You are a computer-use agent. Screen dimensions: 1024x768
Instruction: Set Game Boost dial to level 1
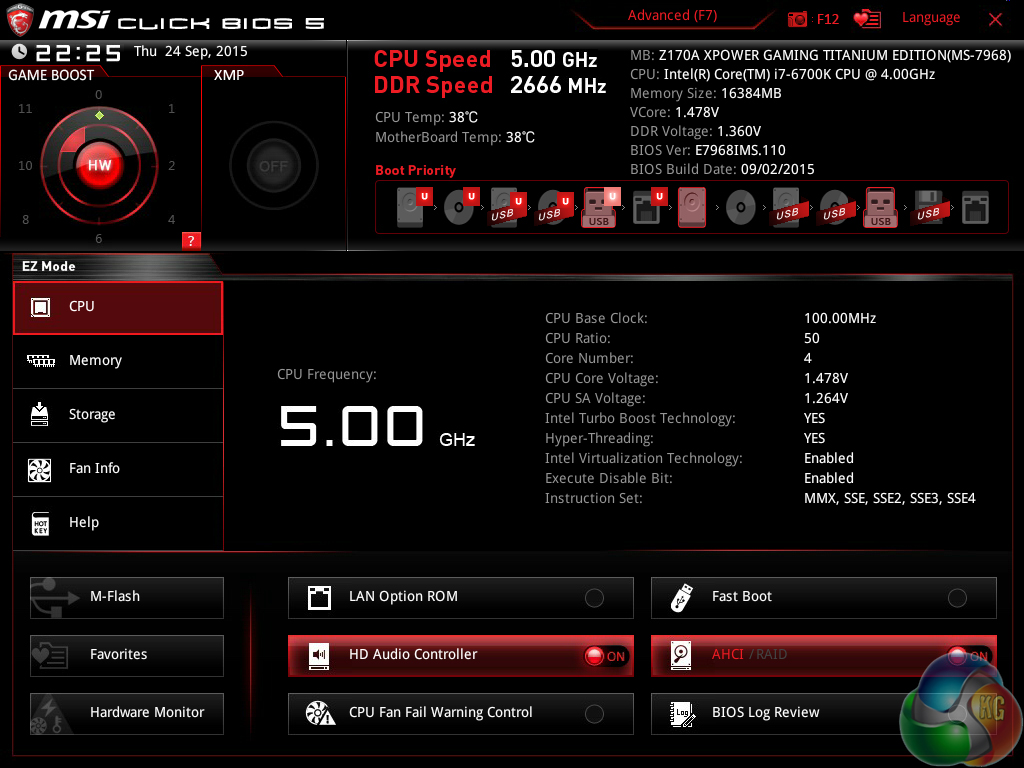click(x=171, y=108)
